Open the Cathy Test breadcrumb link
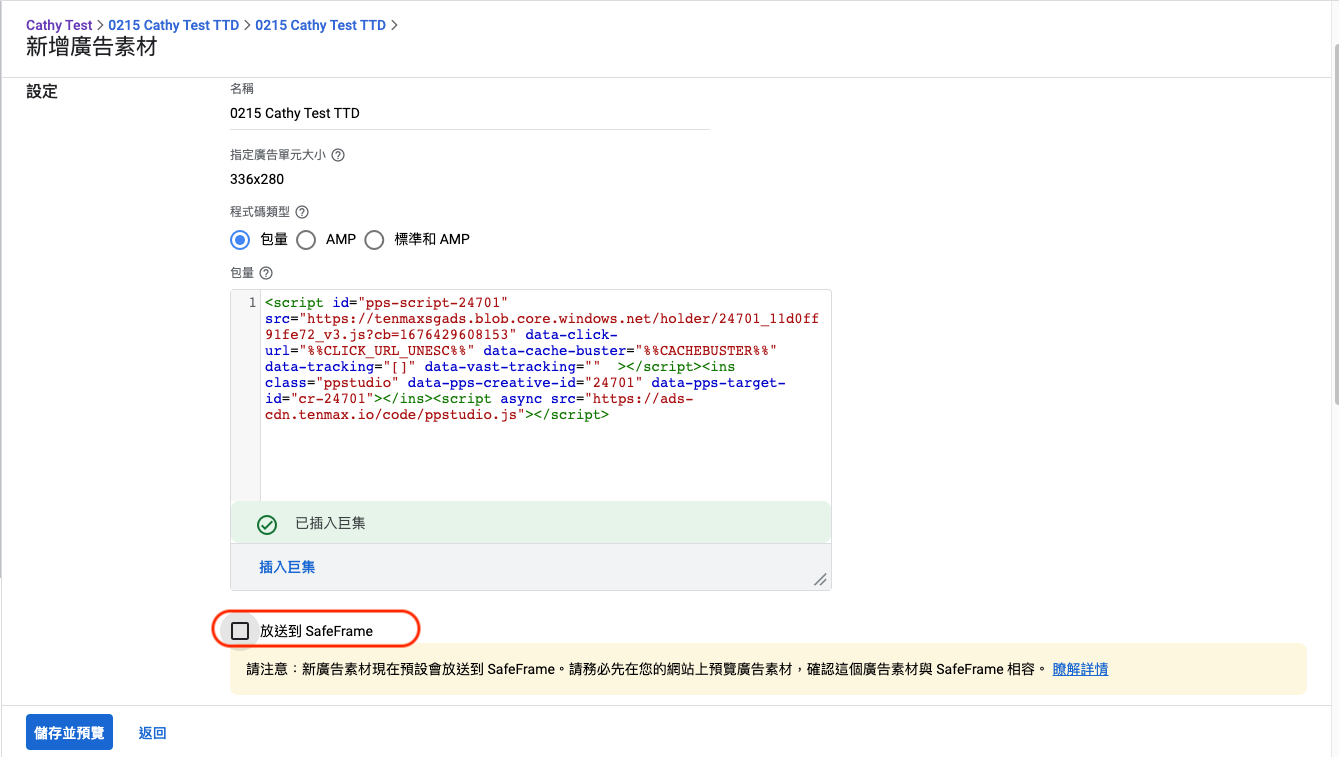This screenshot has height=757, width=1339. tap(59, 25)
